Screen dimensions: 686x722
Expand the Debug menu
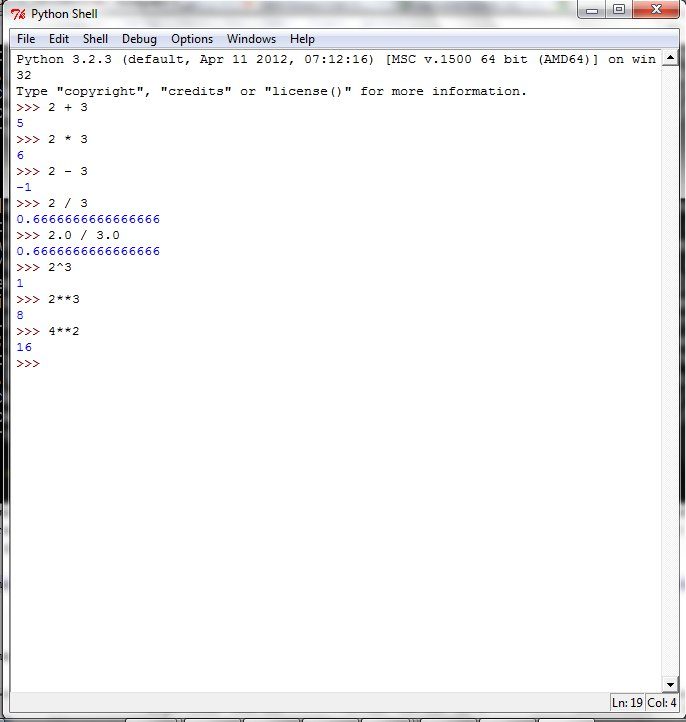pos(139,39)
